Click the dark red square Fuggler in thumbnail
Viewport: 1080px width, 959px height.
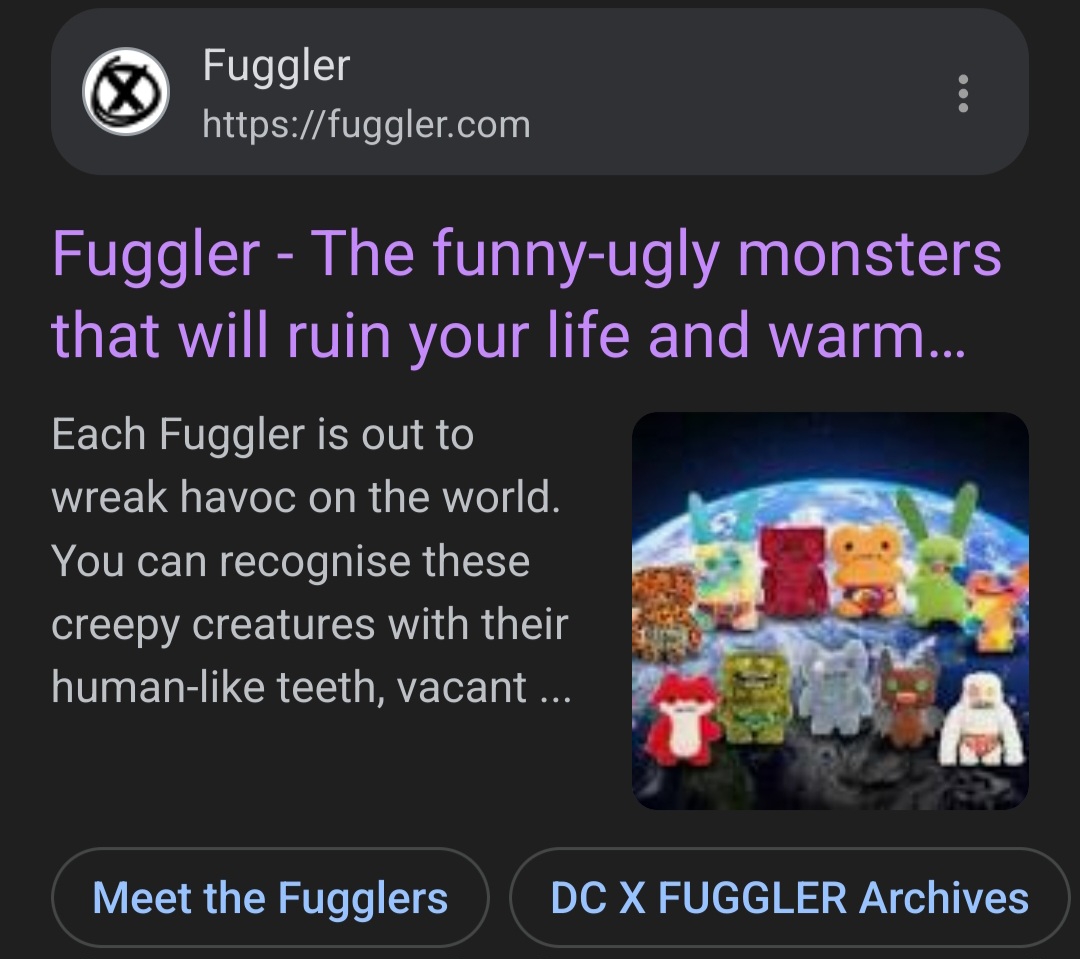pos(792,571)
